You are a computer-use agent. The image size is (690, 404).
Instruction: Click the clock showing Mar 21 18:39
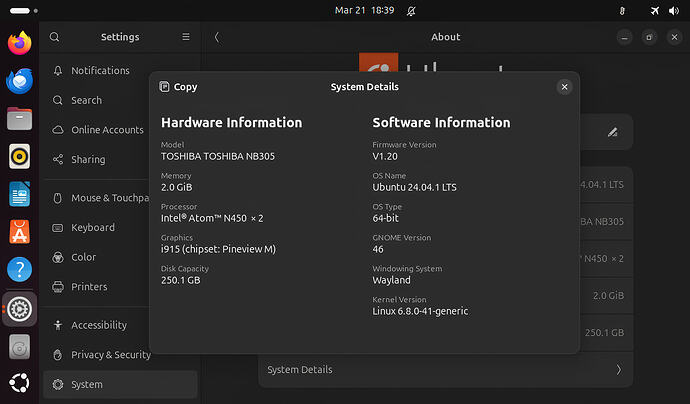click(364, 10)
